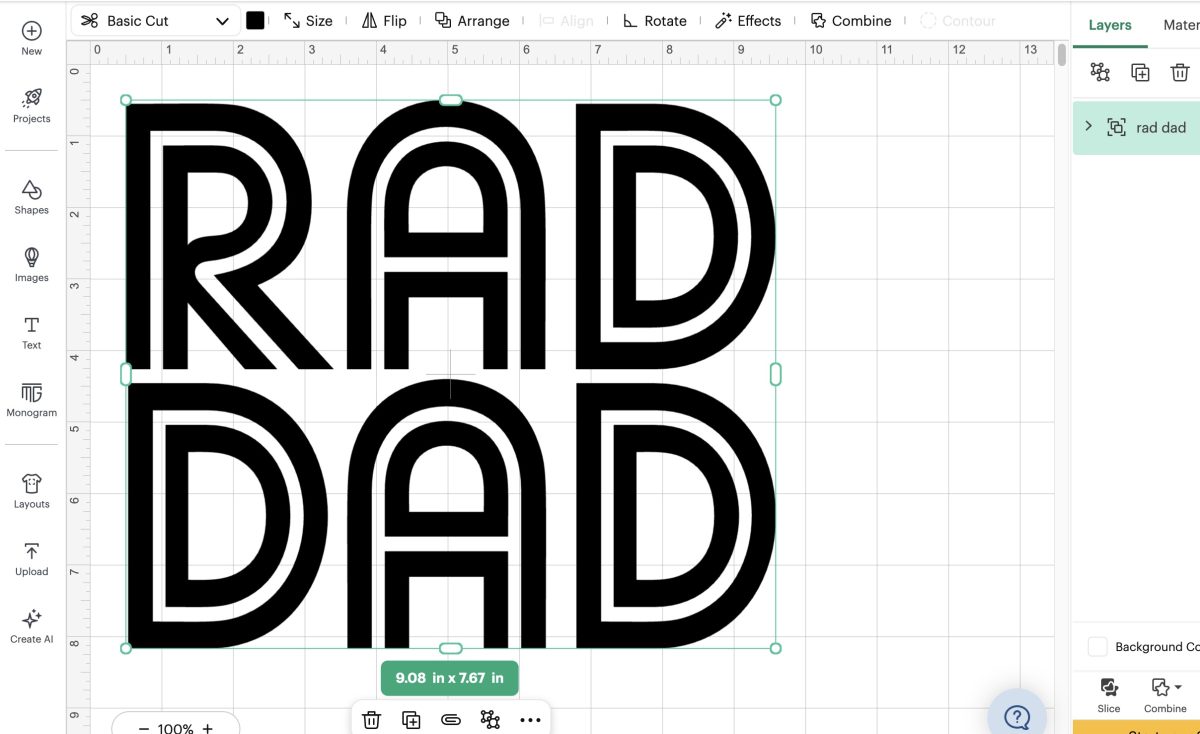The height and width of the screenshot is (734, 1200).
Task: Click the 9.08 in x 7.67 in size label
Action: tap(449, 678)
